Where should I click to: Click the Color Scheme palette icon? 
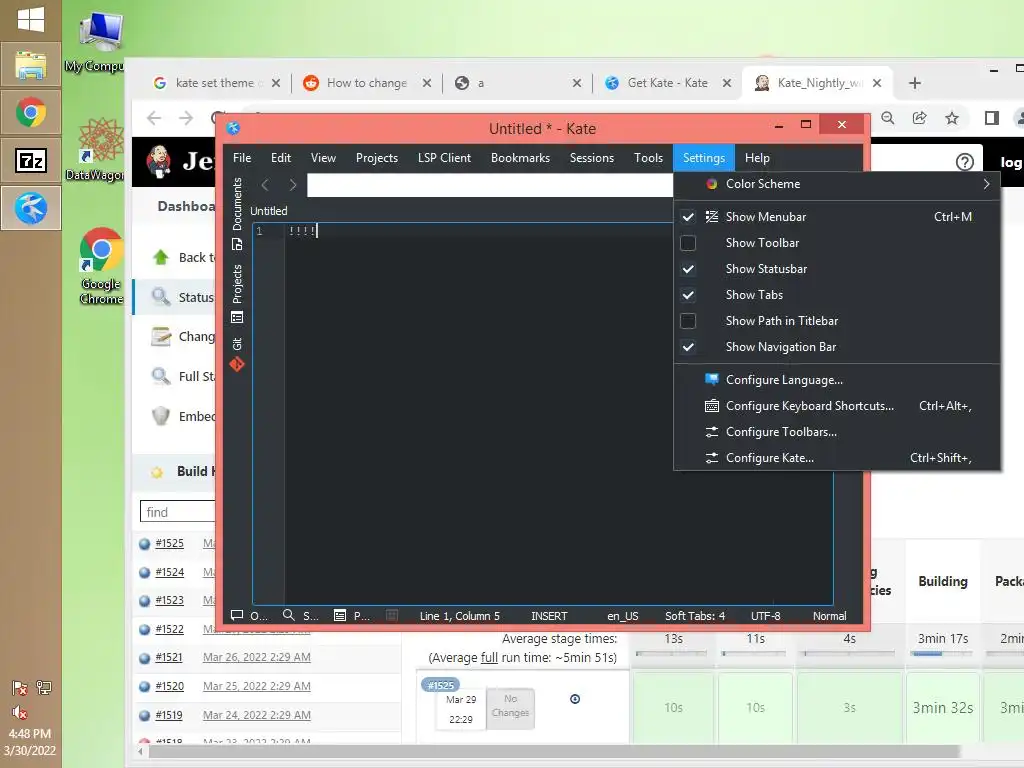point(712,184)
